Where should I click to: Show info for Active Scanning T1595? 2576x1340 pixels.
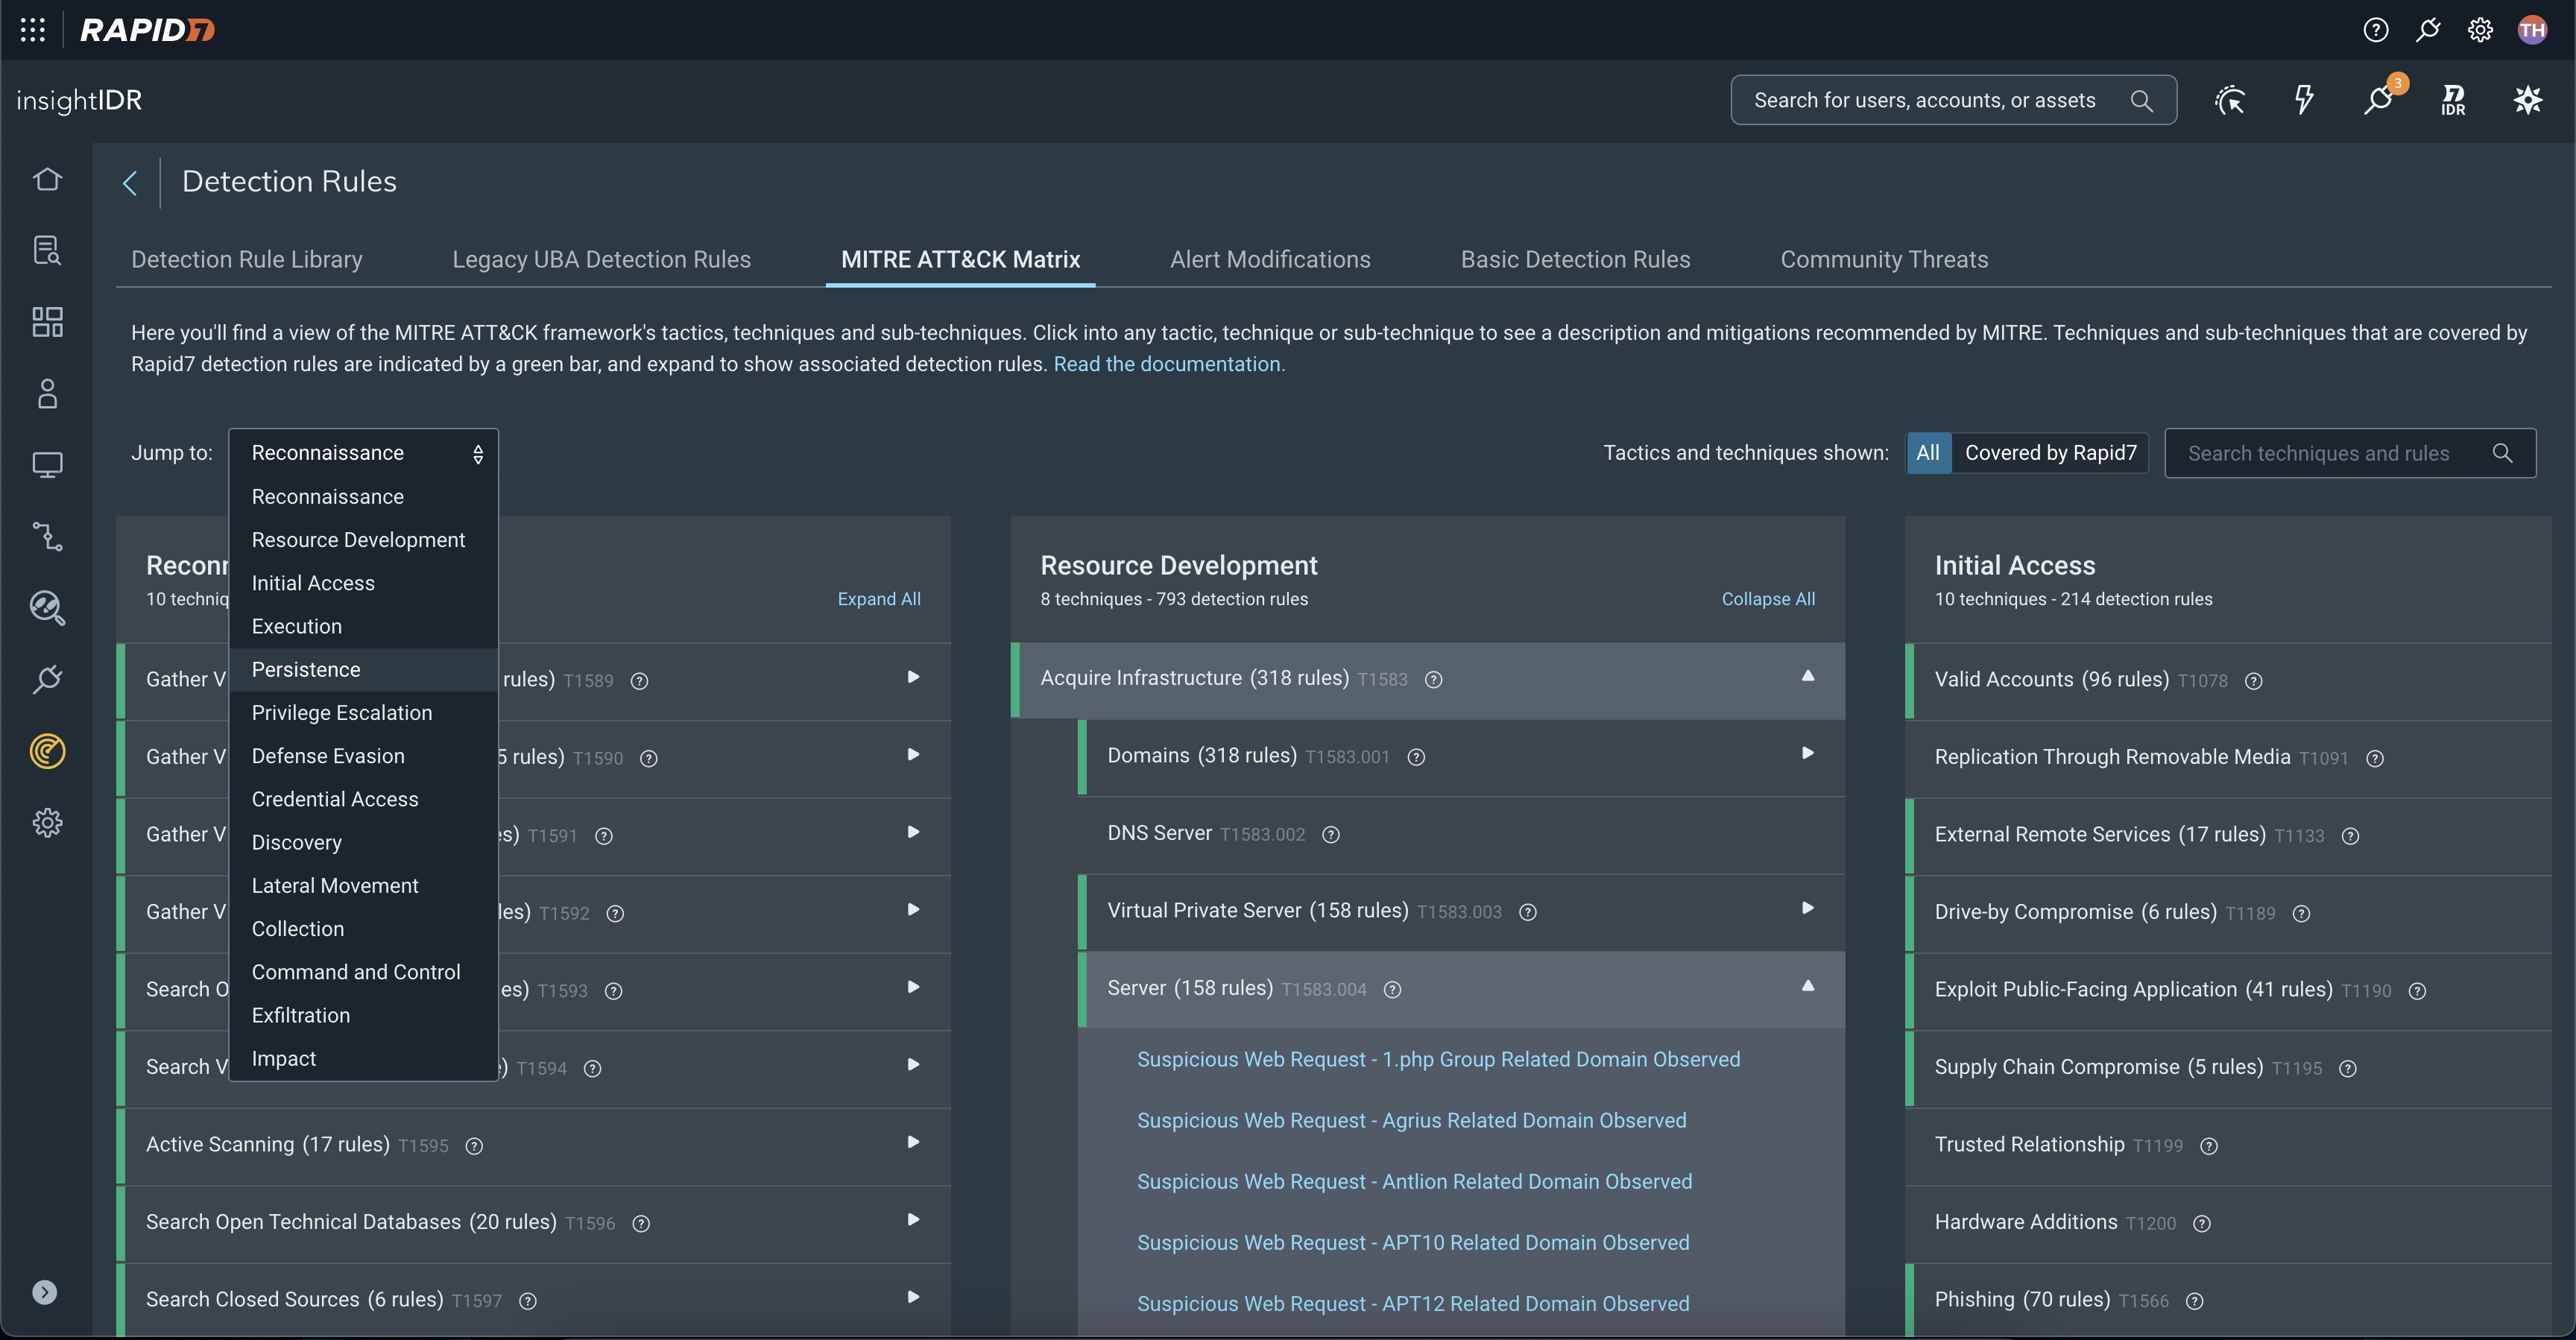[x=474, y=1146]
